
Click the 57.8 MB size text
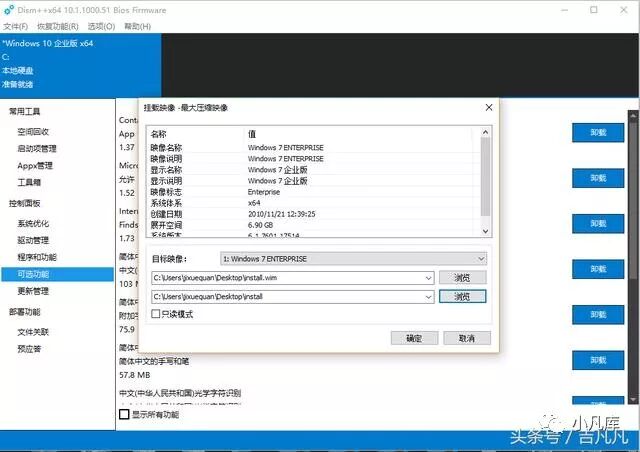click(135, 375)
